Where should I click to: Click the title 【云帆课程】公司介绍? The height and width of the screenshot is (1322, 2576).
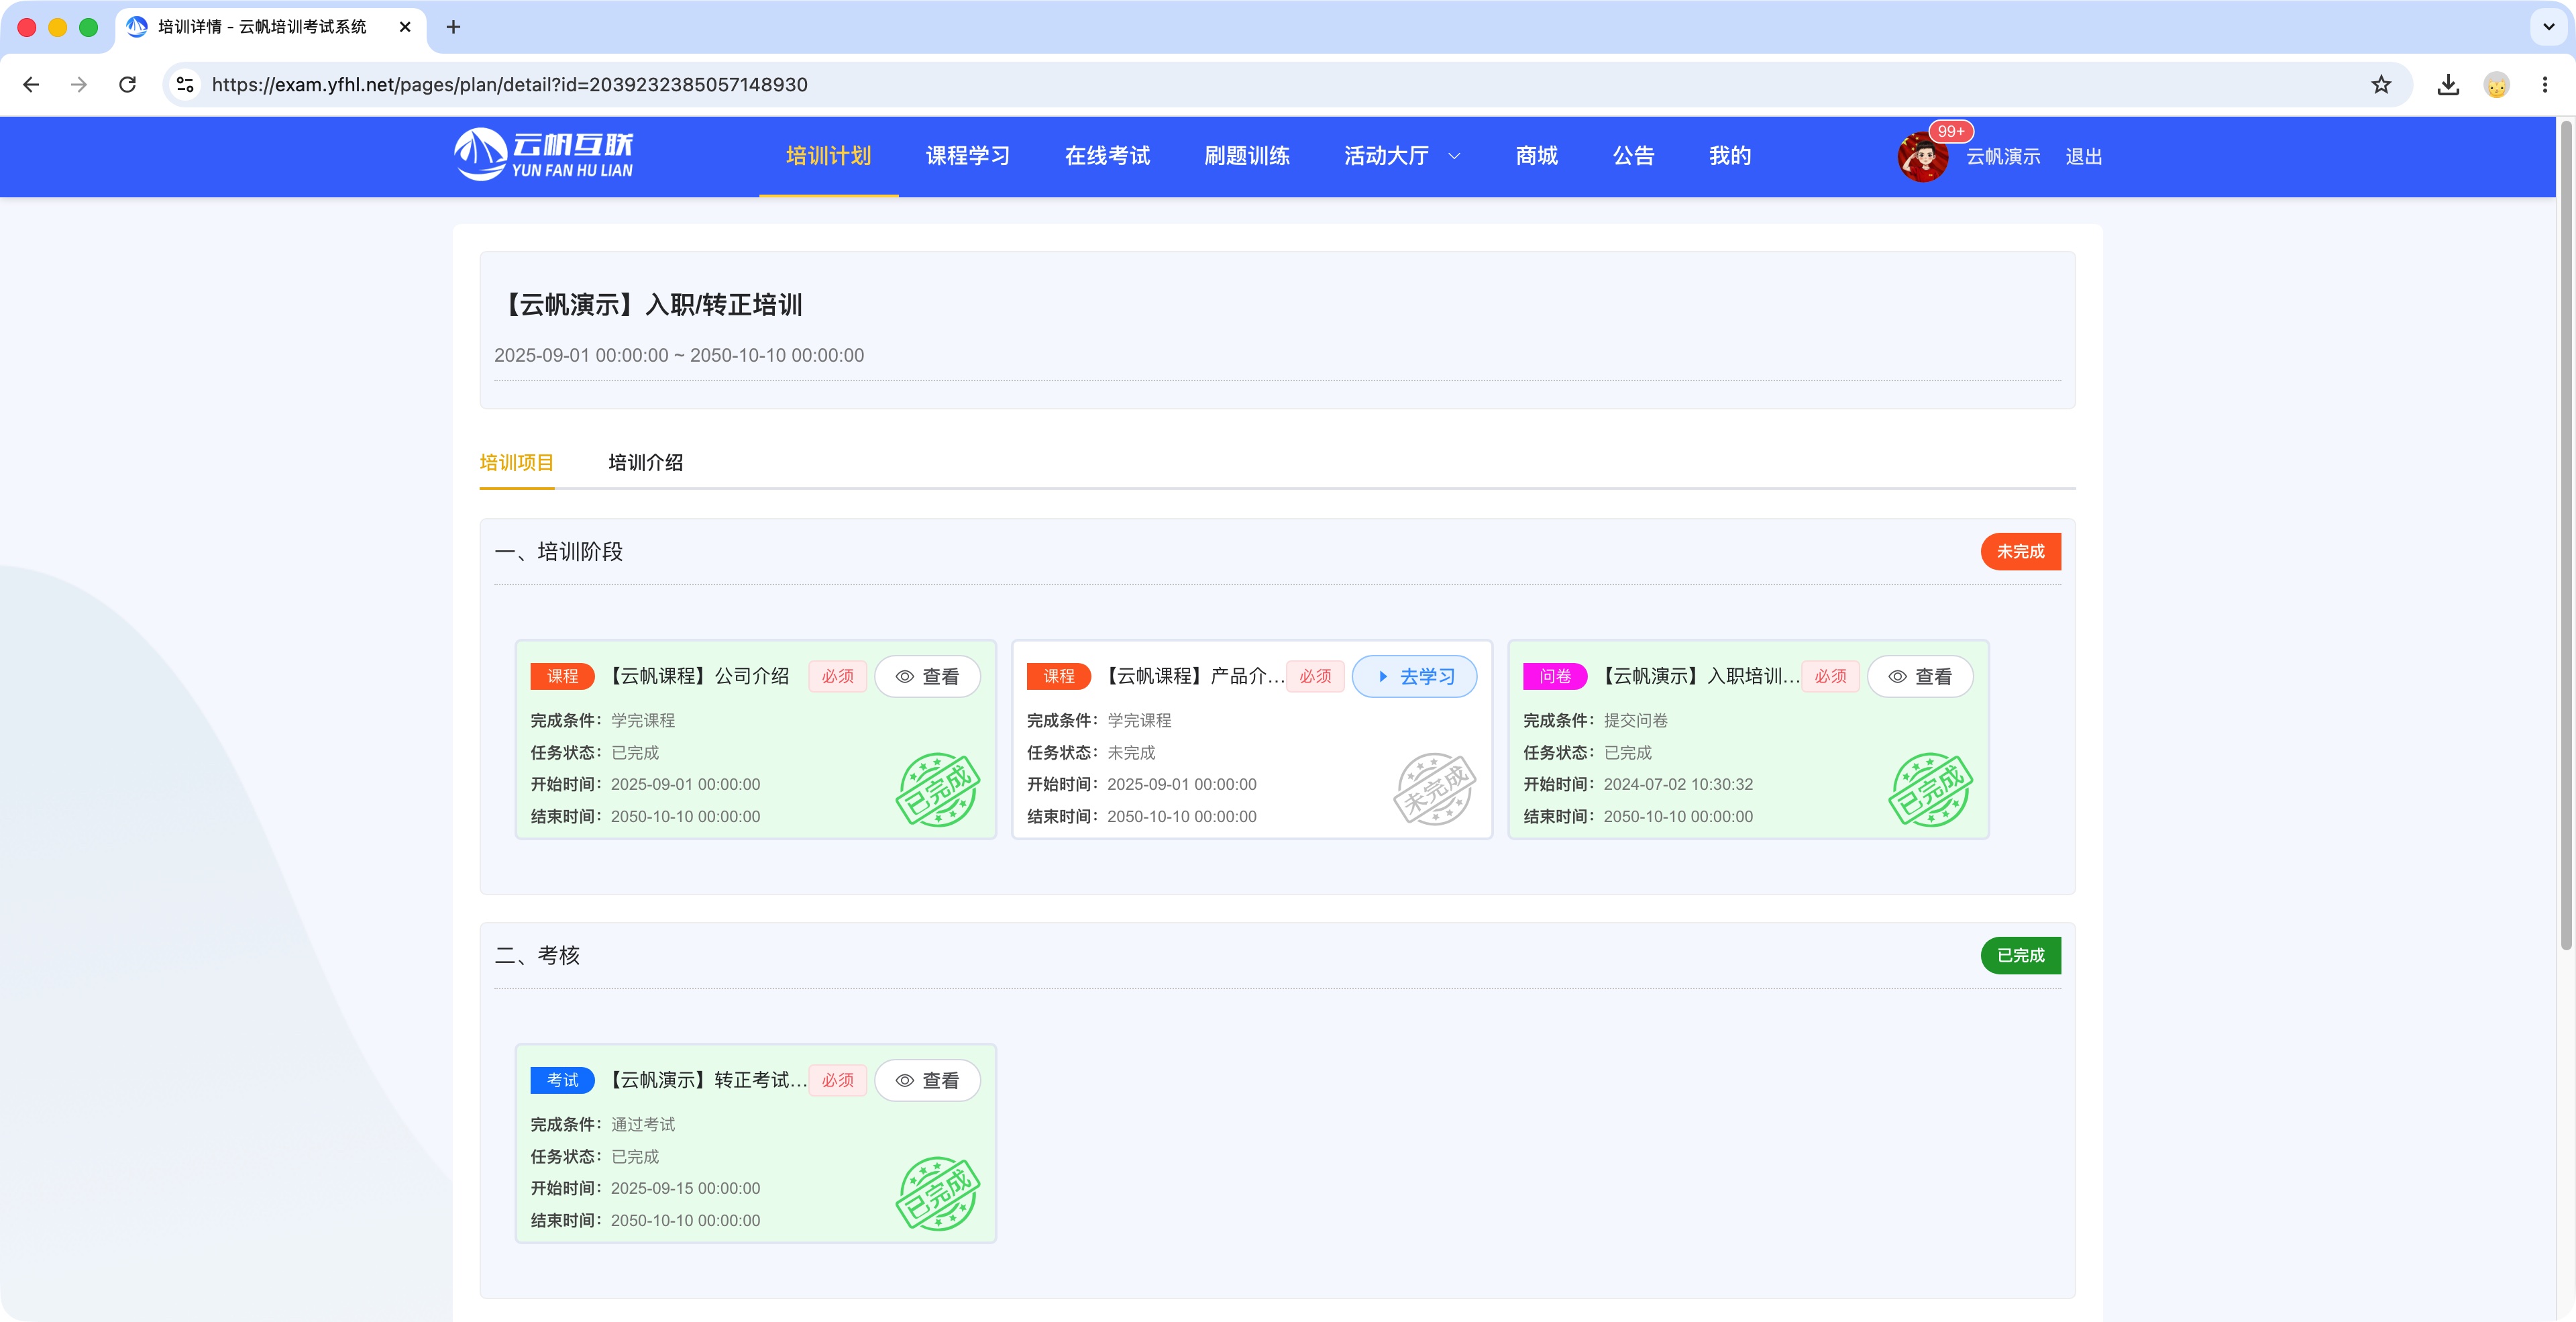point(698,677)
